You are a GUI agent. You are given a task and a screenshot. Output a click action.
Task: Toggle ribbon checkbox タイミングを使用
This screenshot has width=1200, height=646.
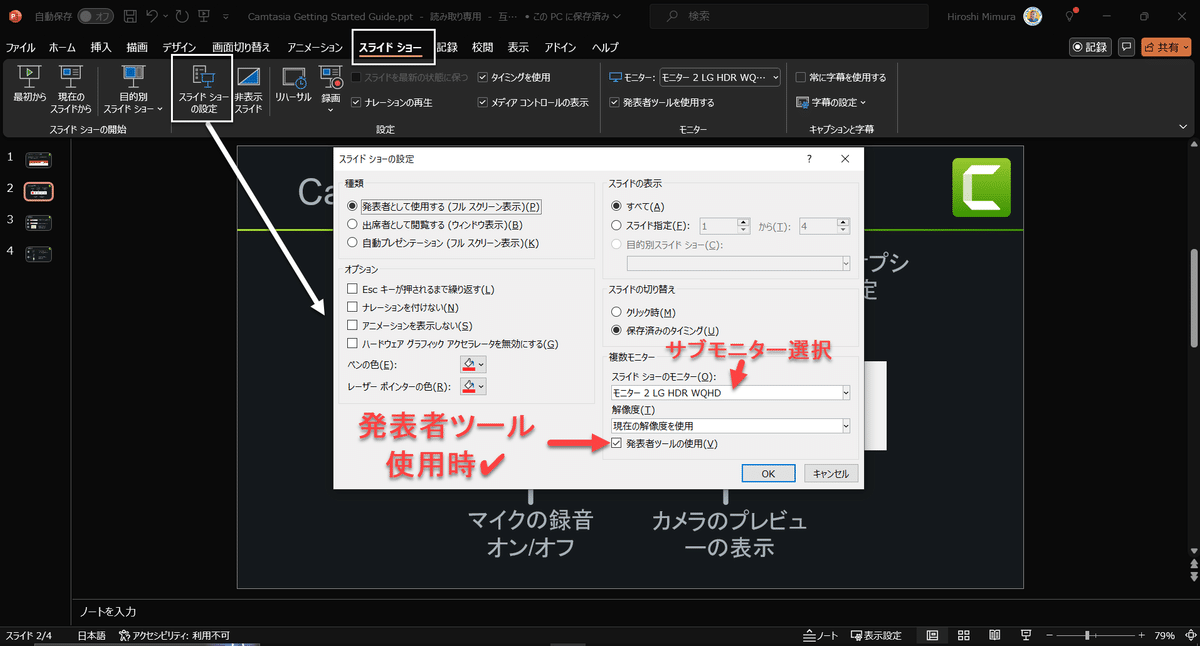point(483,77)
